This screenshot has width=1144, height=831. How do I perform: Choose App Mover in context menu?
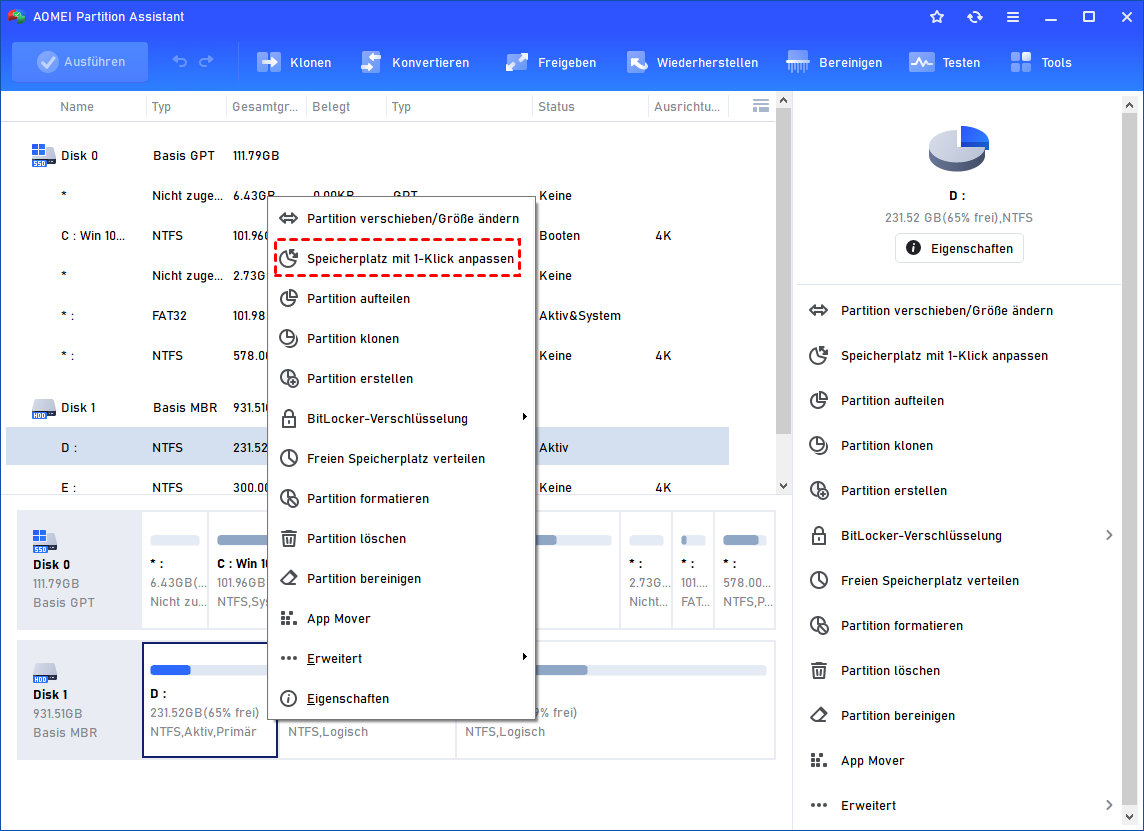click(401, 619)
